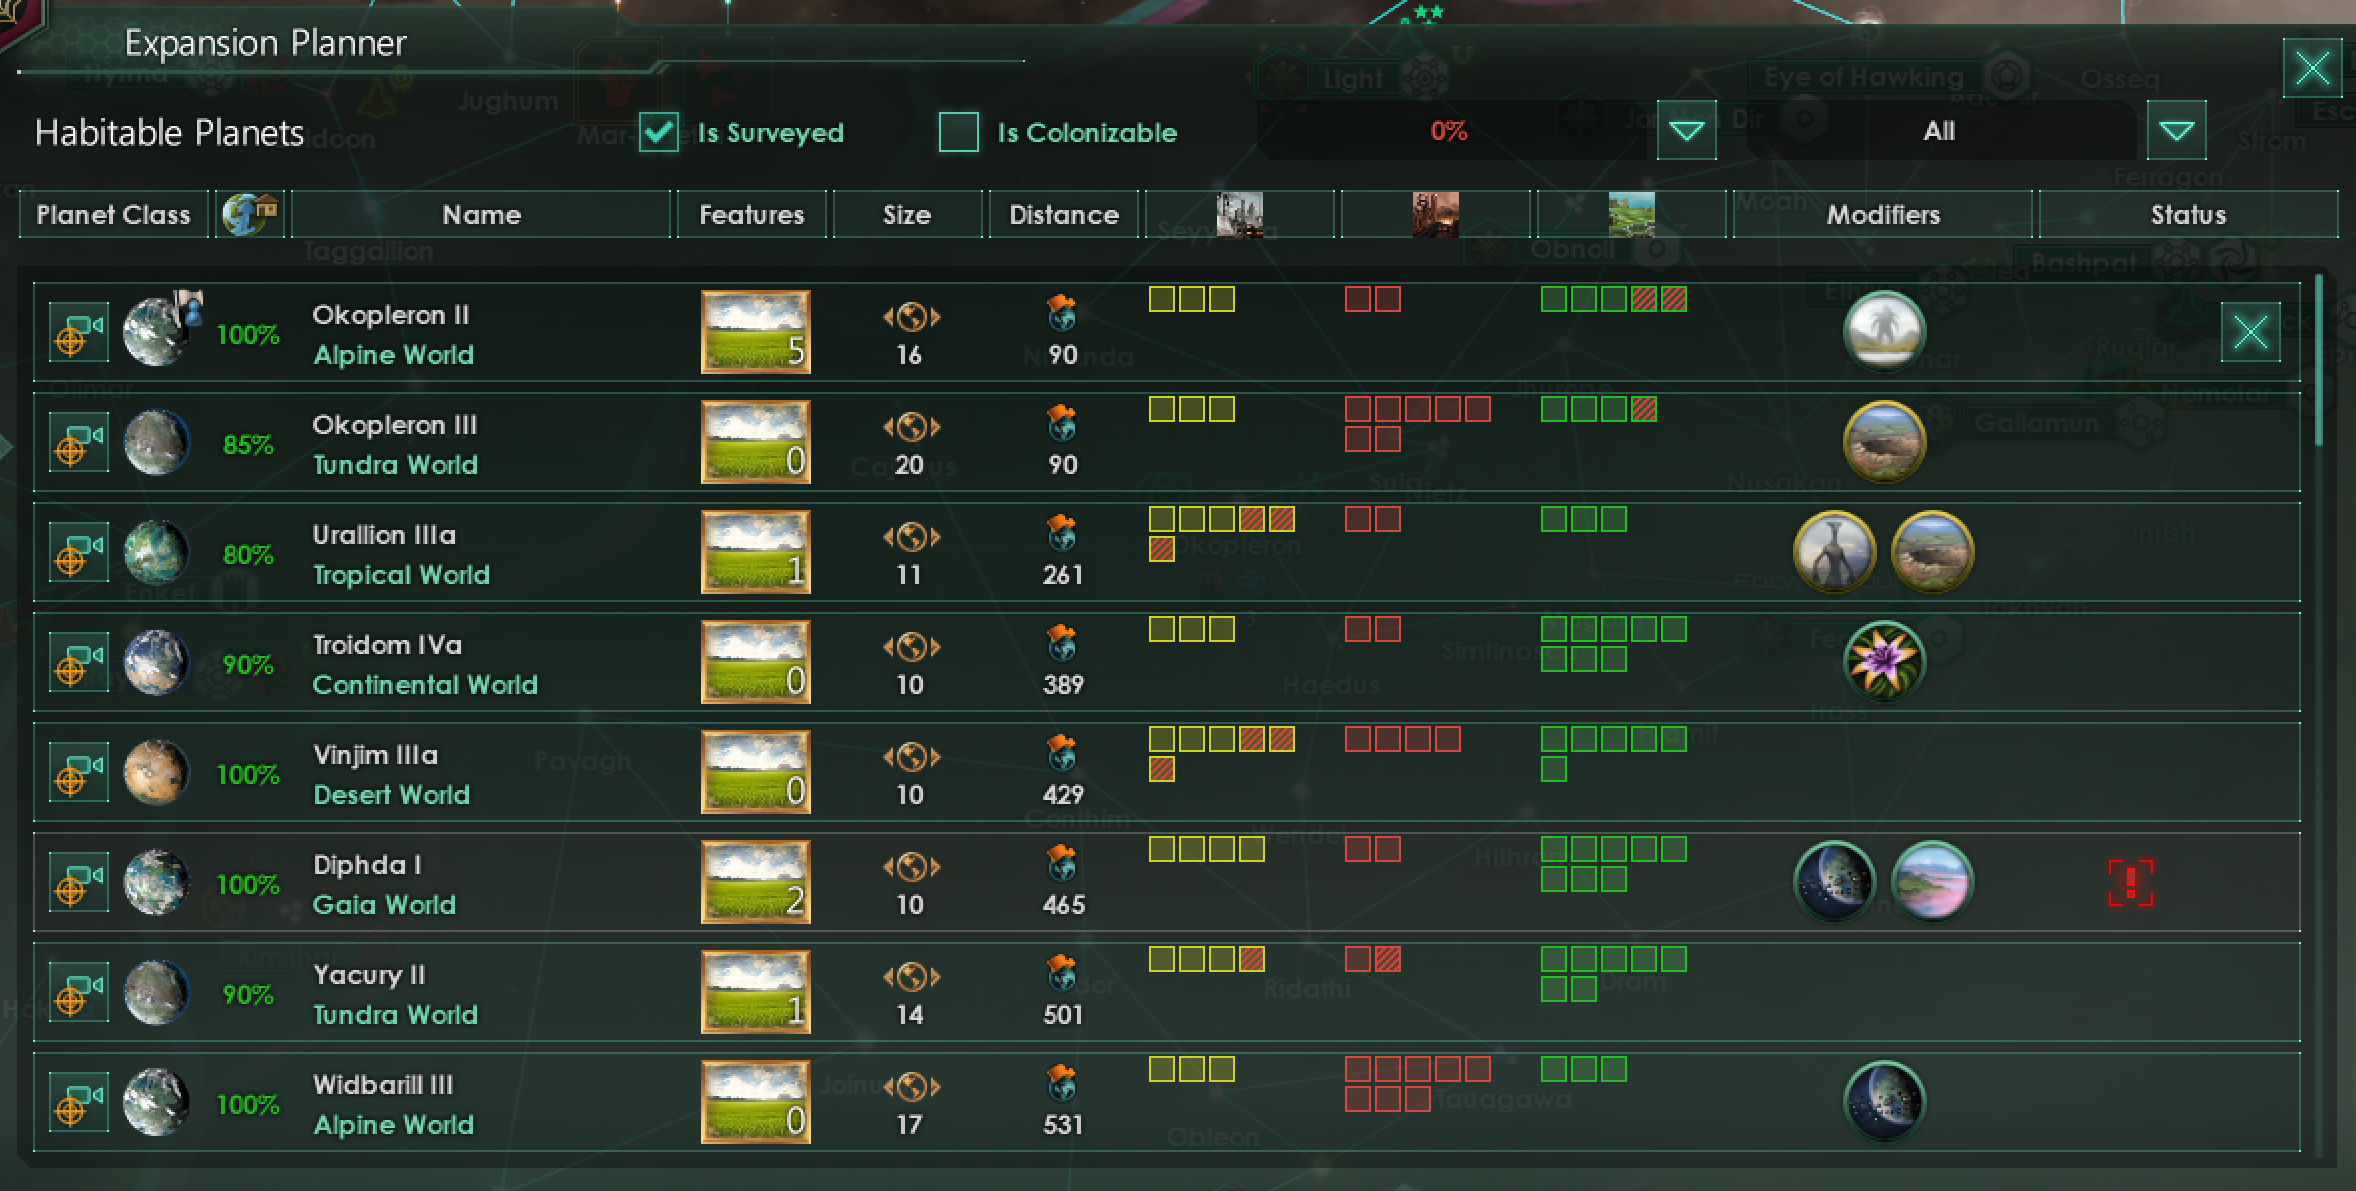
Task: Click the alien creature modifier icon on Urallion IIIa
Action: coord(1834,551)
